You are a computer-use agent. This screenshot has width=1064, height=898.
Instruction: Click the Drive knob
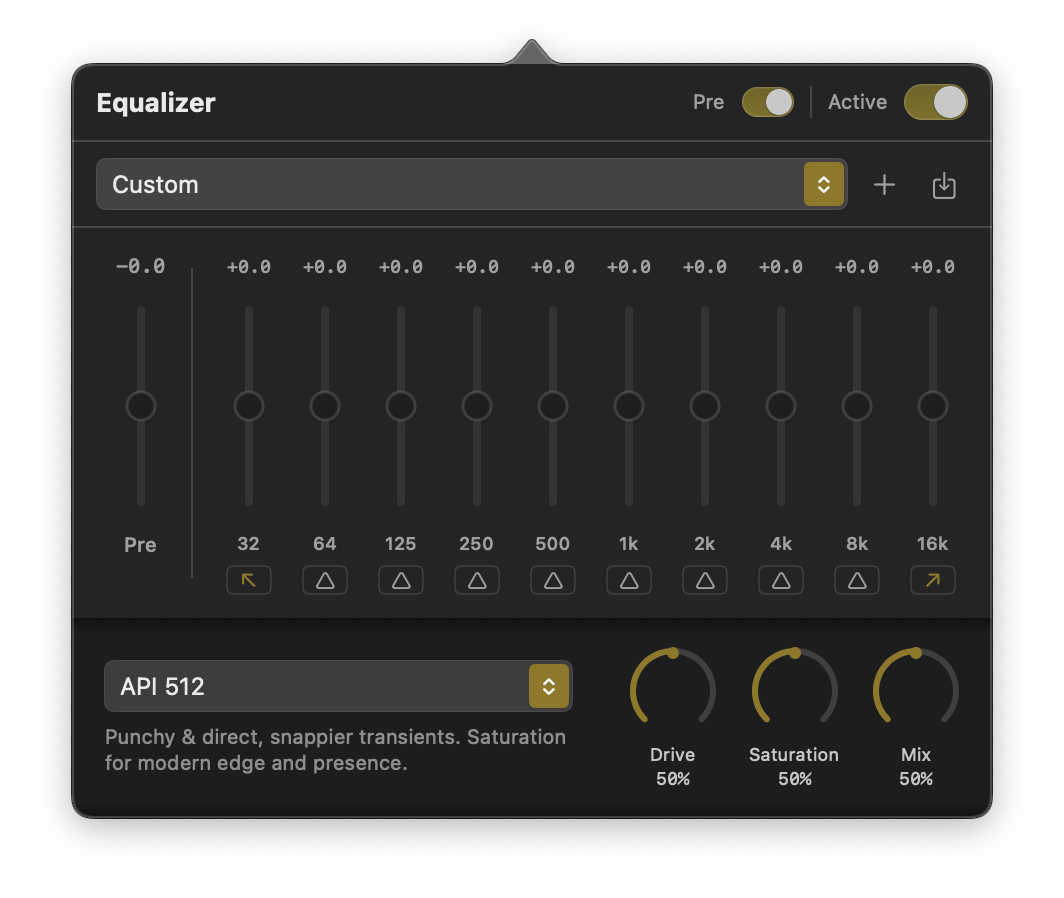(673, 690)
